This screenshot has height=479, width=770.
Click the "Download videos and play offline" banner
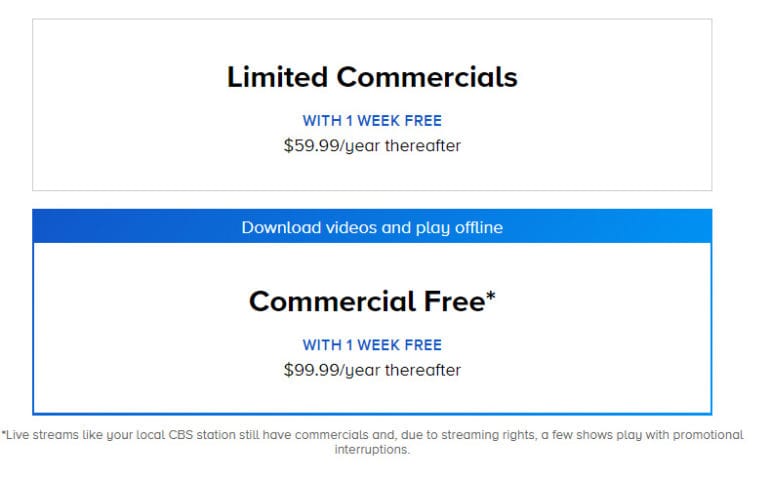coord(371,227)
